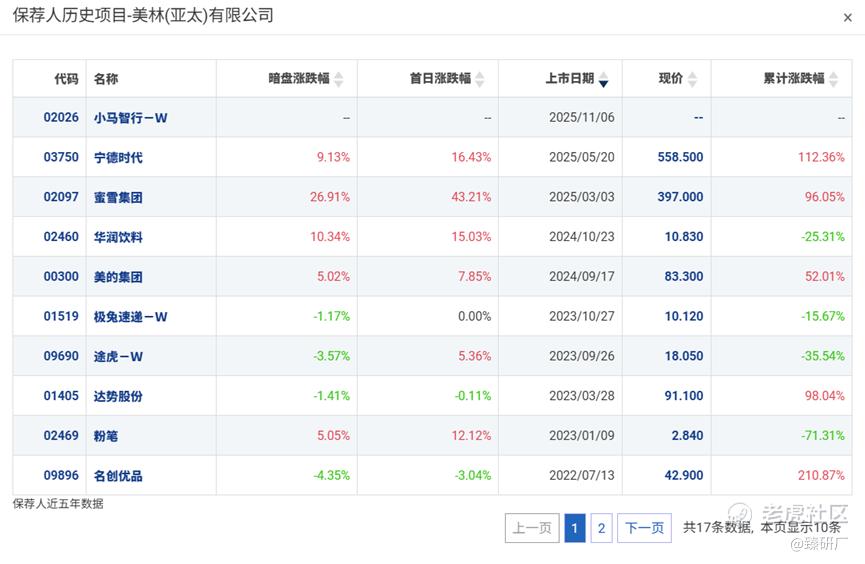The height and width of the screenshot is (564, 865).
Task: Open stock code 01519
Action: click(61, 316)
